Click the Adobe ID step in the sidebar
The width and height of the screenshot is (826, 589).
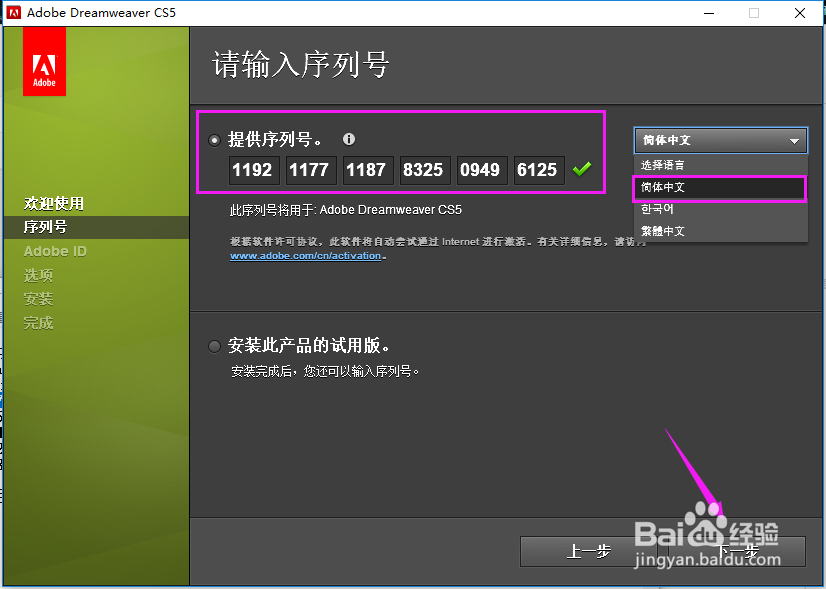click(x=55, y=251)
